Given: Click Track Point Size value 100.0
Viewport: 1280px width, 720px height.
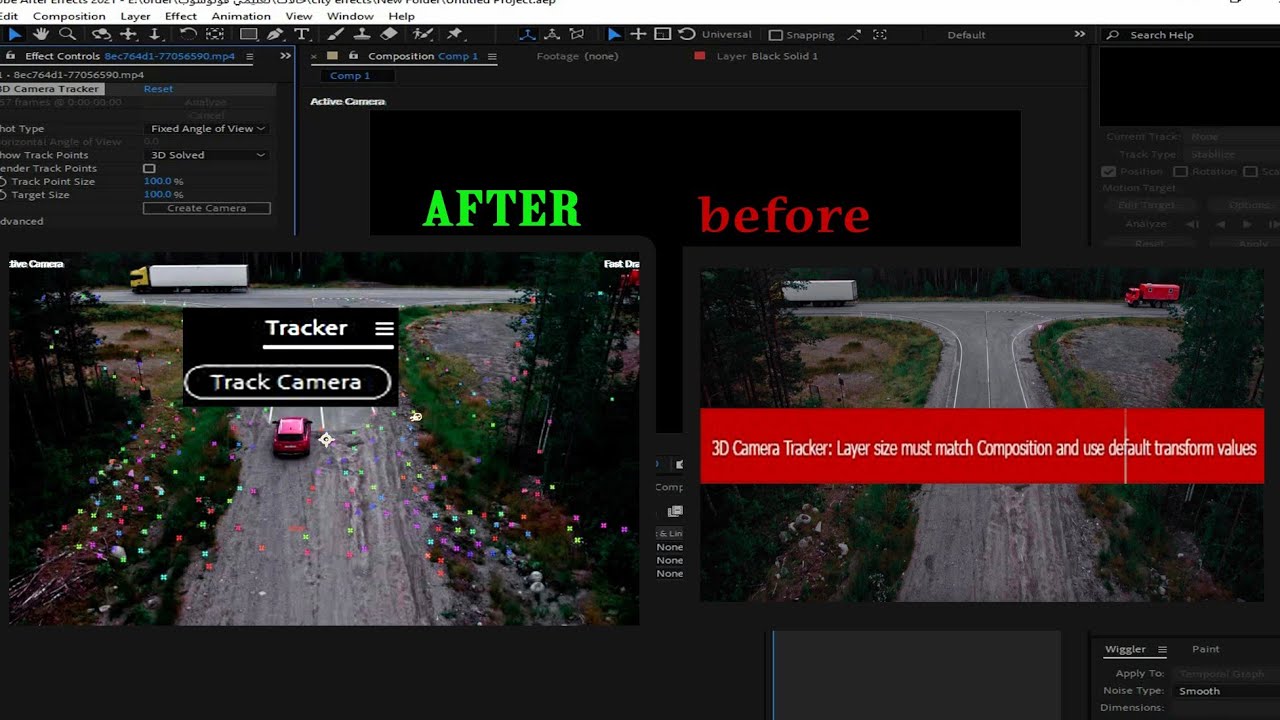Looking at the screenshot, I should coord(158,181).
